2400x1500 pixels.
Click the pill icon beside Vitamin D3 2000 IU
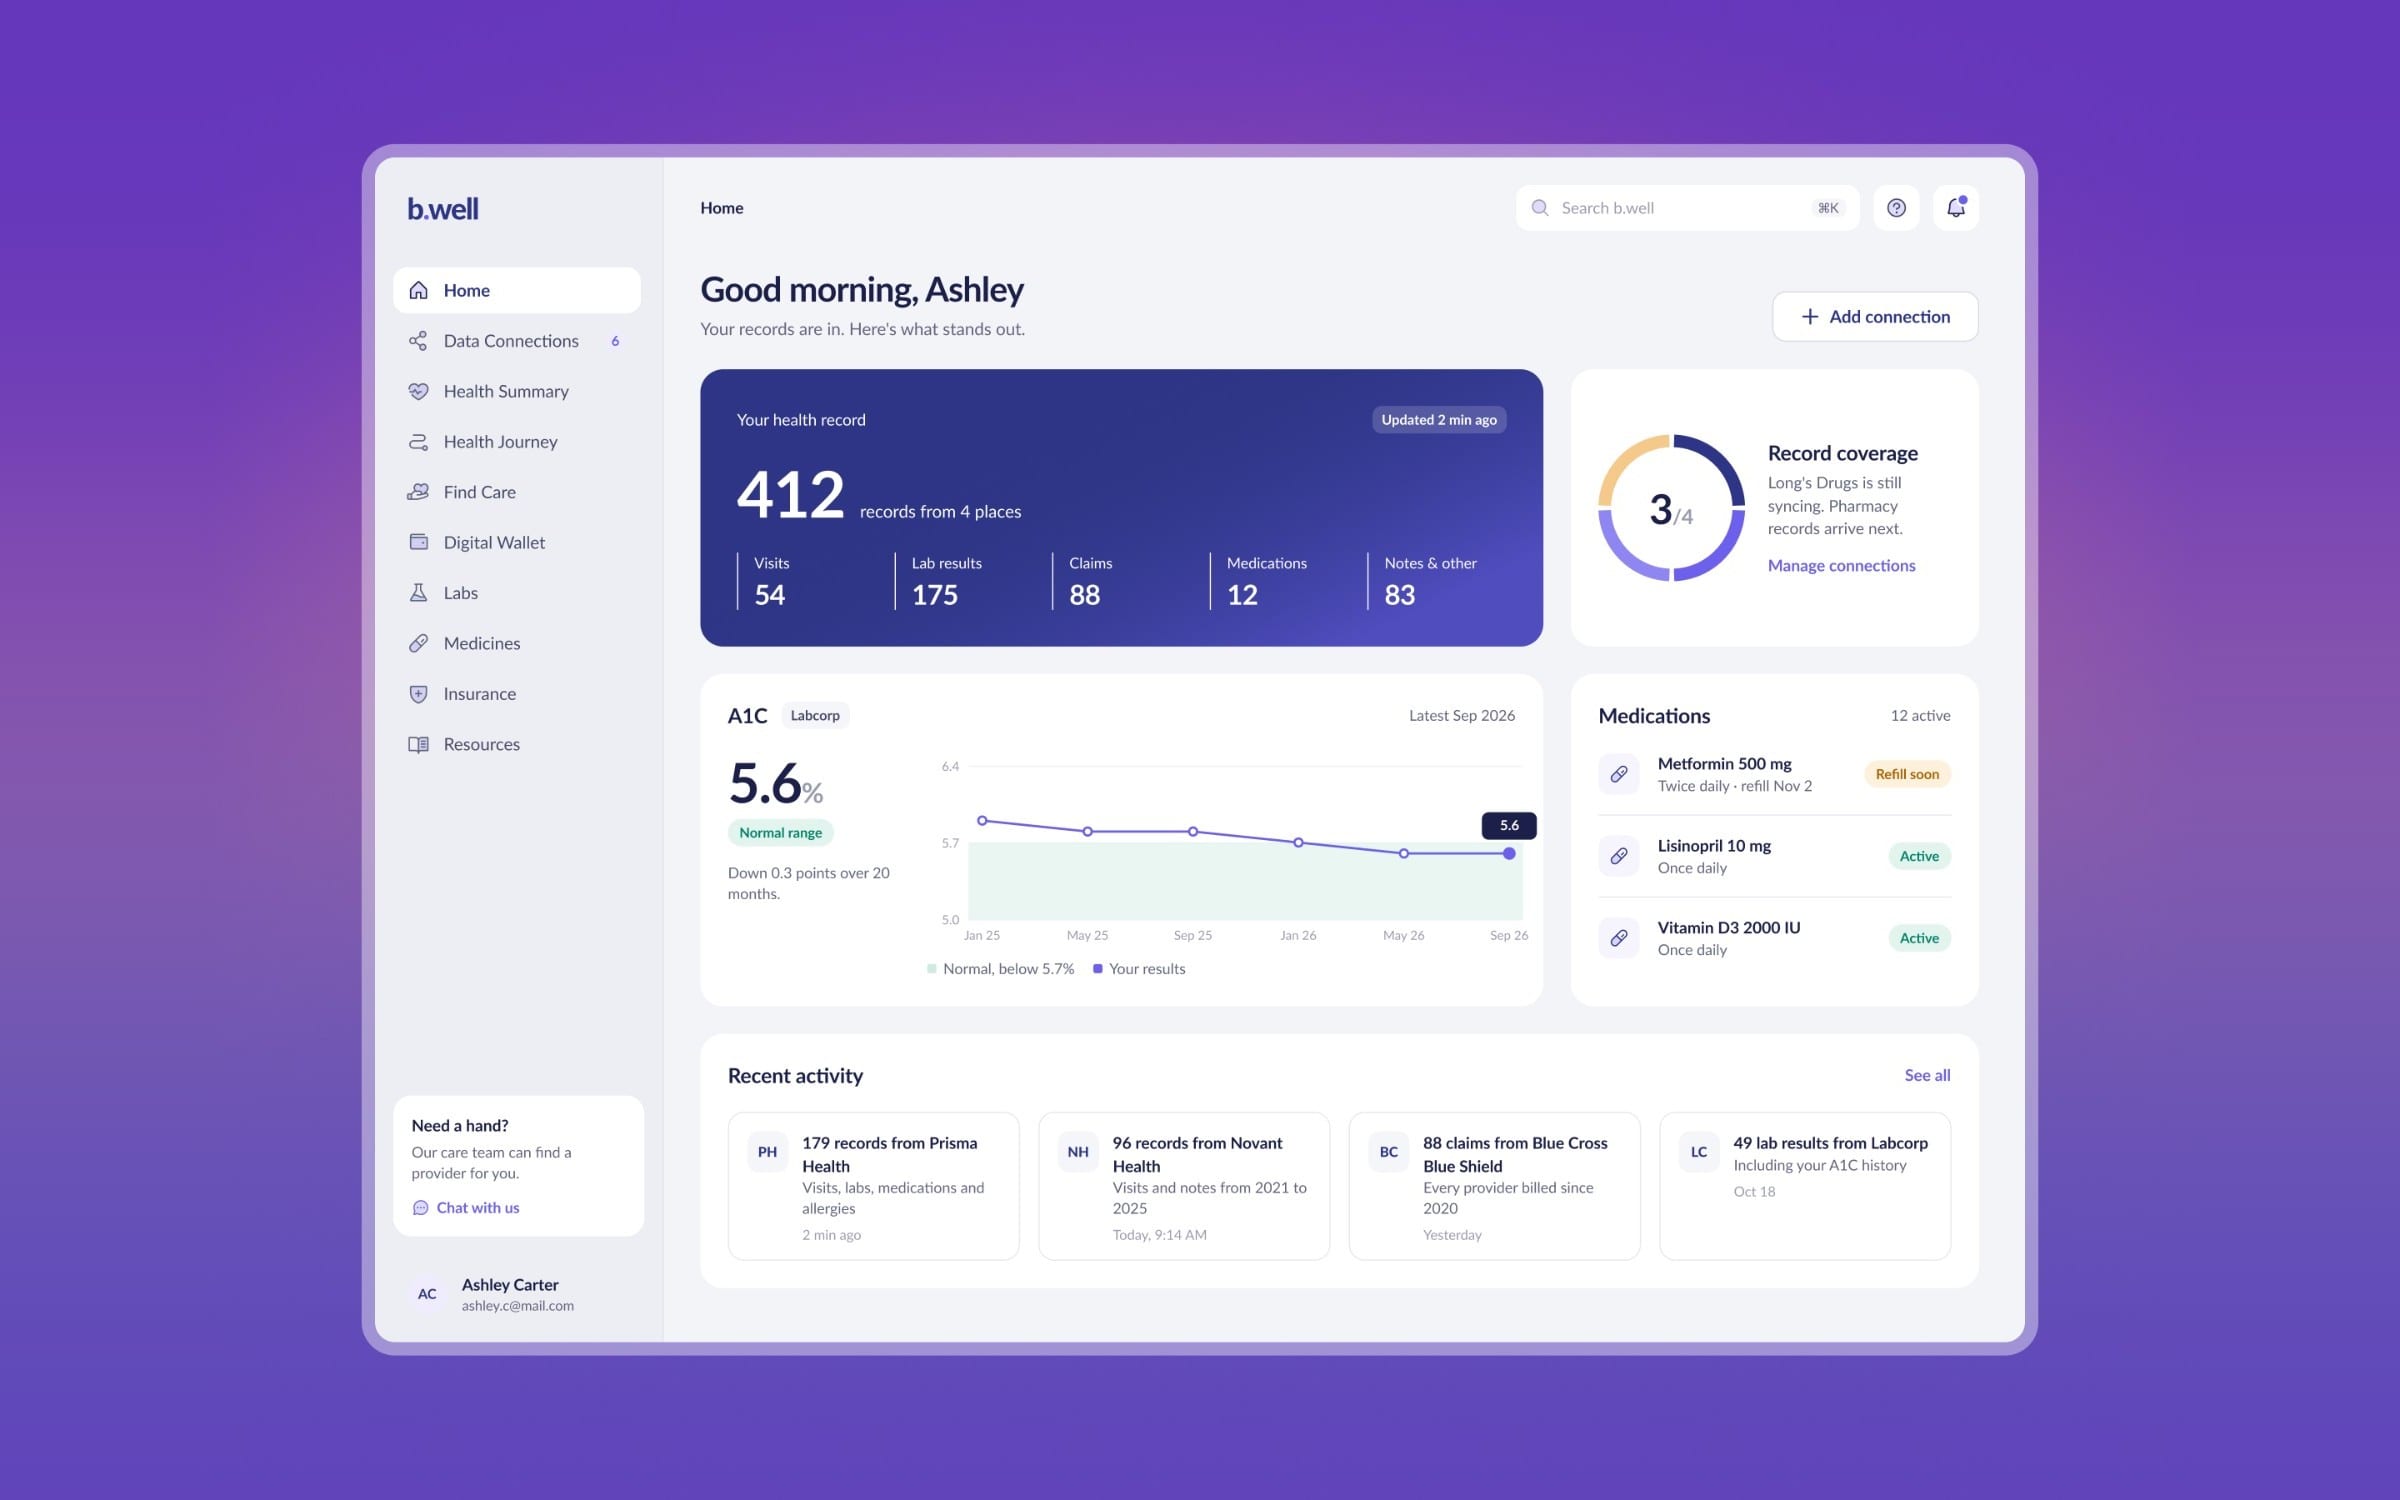[1619, 938]
